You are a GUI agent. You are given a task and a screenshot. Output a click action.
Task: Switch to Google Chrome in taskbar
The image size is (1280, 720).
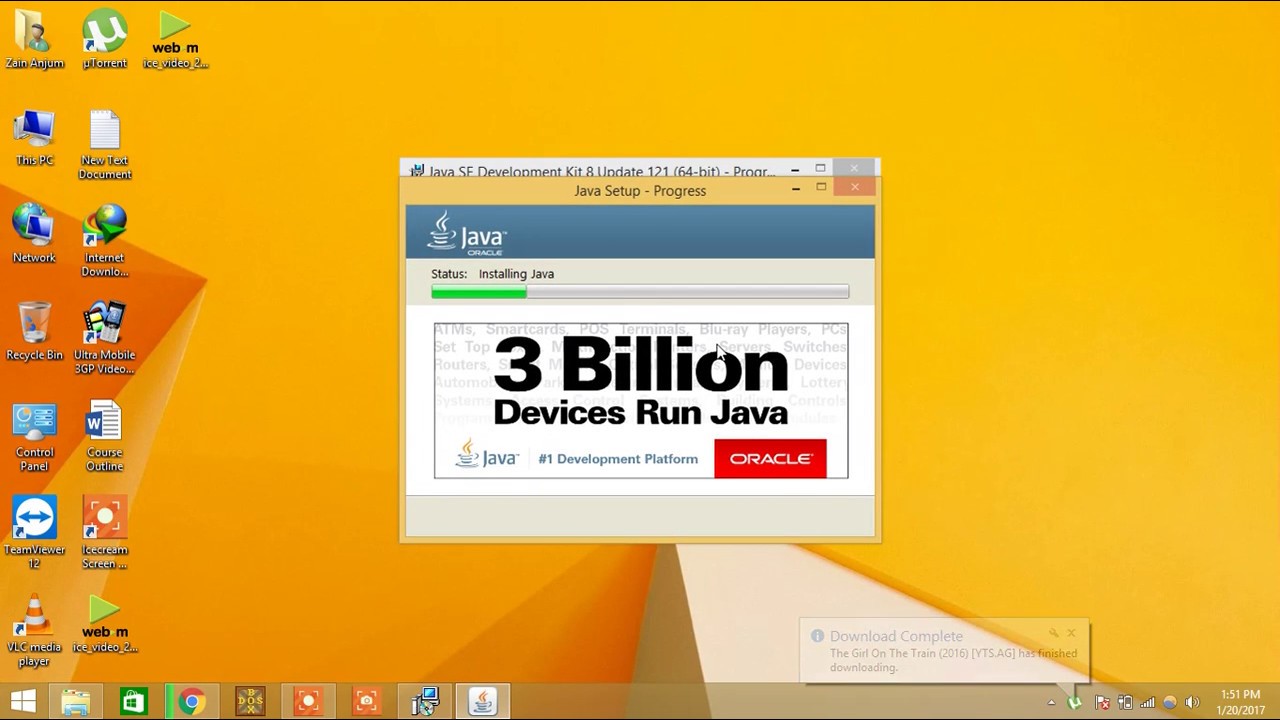click(191, 701)
